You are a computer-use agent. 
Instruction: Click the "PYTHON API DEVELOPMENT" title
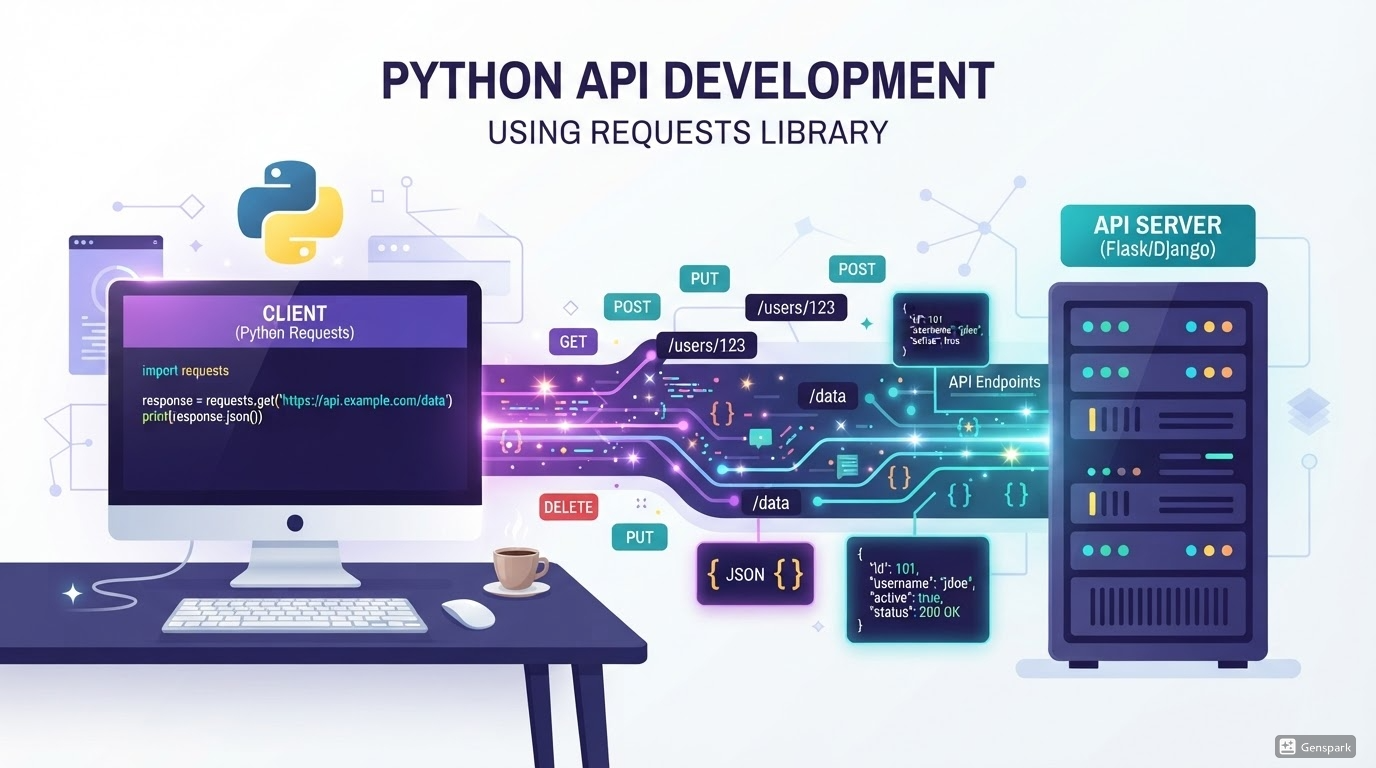(688, 82)
